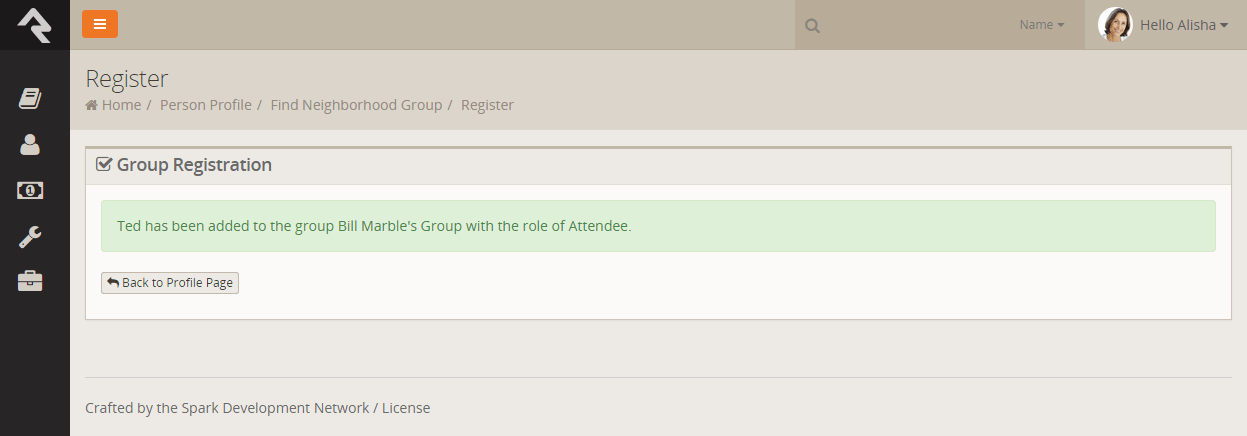Open the wrench tools icon in sidebar

point(30,236)
